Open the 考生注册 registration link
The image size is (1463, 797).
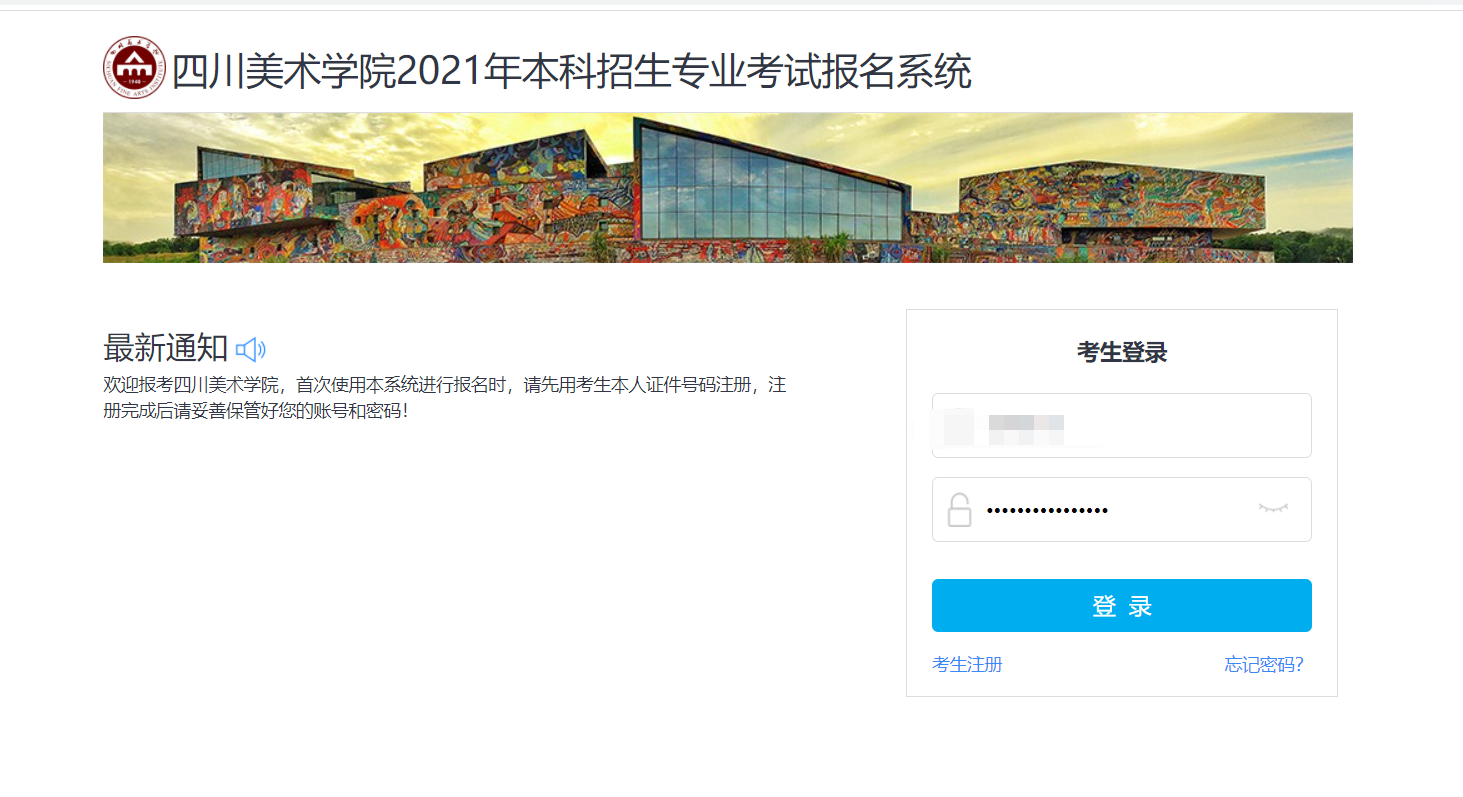pos(966,665)
